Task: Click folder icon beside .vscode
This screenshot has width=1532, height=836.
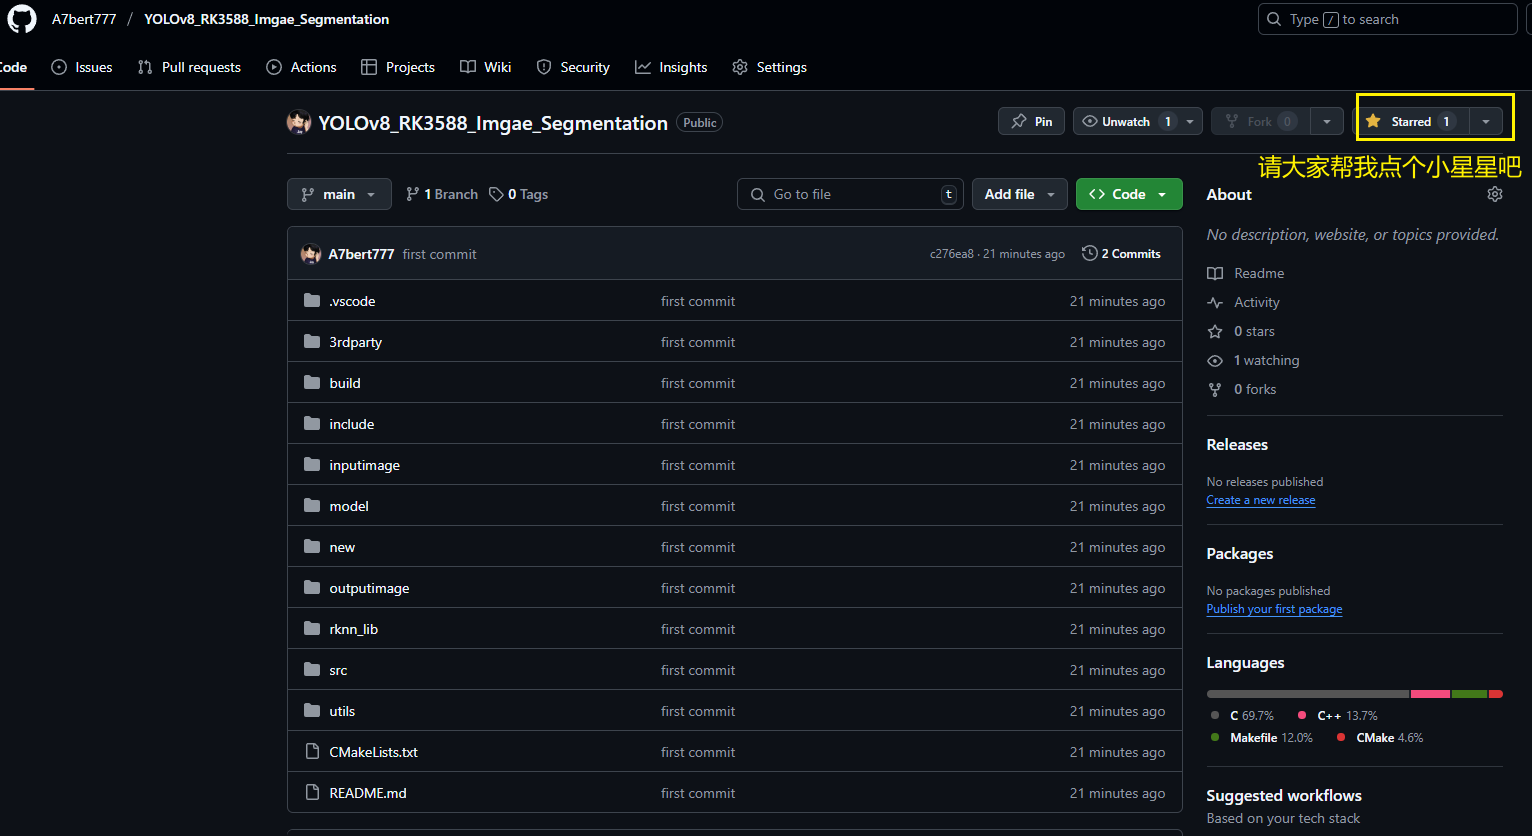Action: [x=311, y=300]
